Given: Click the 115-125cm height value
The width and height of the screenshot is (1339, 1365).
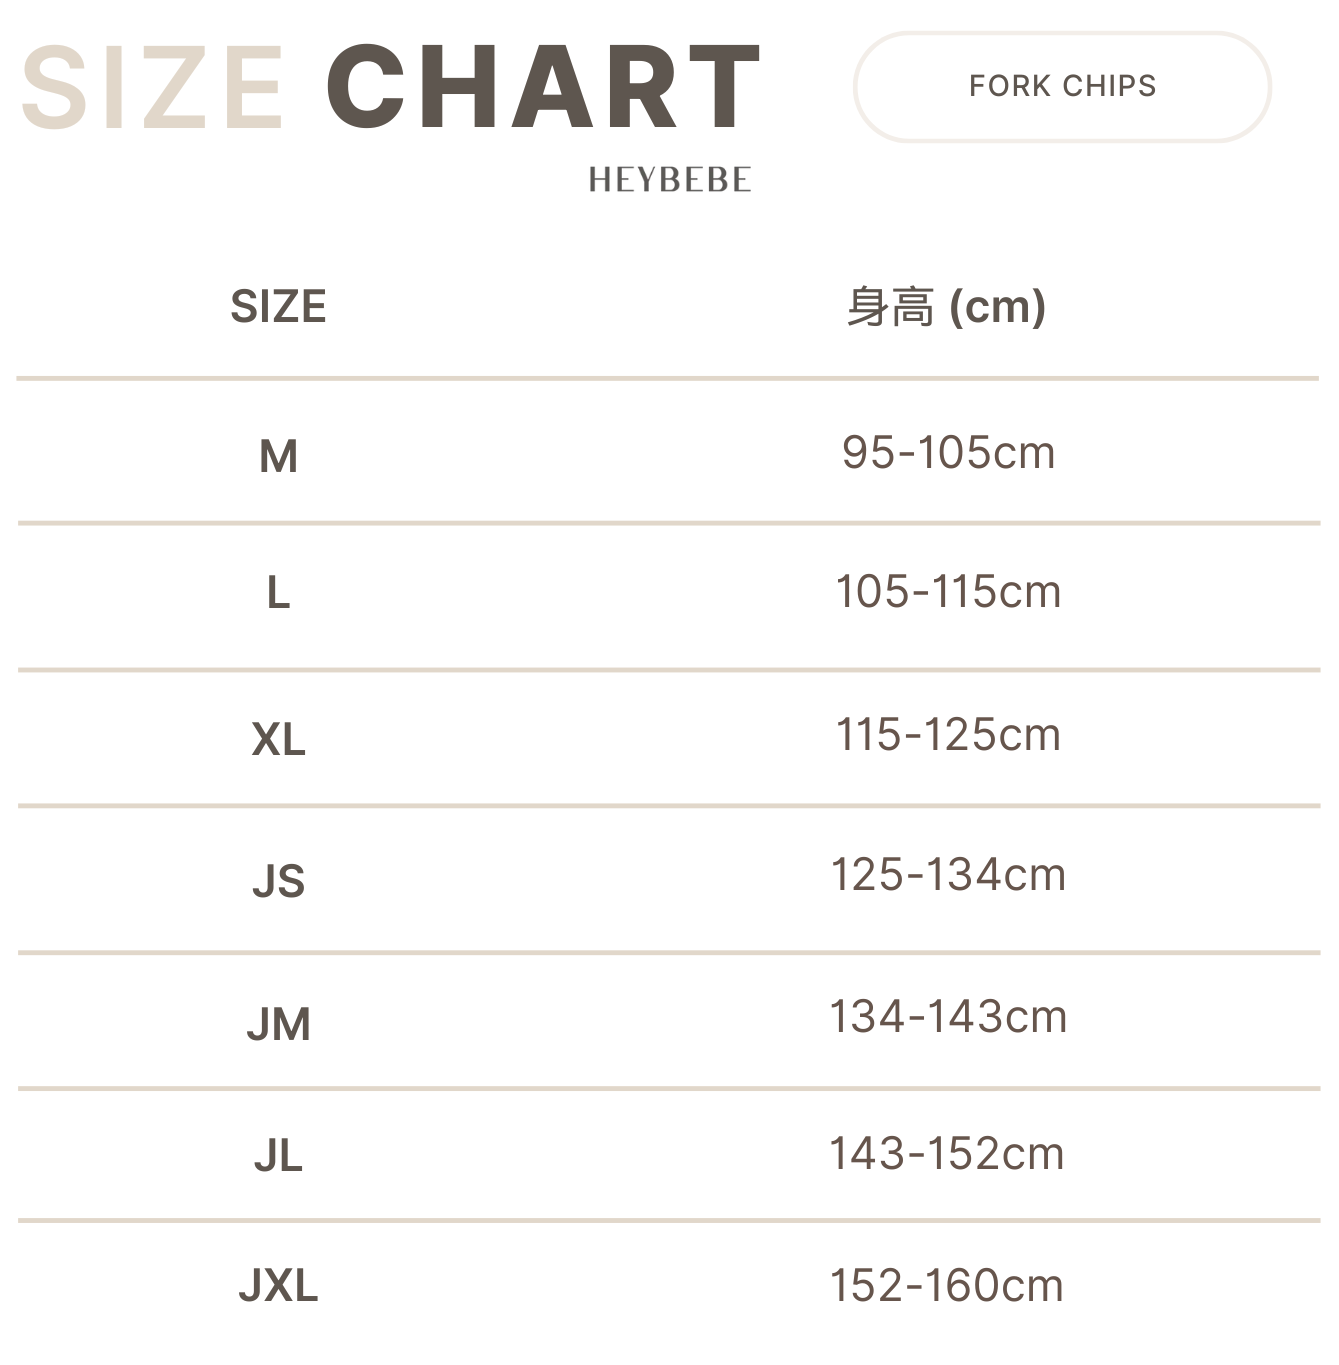Looking at the screenshot, I should click(x=948, y=735).
